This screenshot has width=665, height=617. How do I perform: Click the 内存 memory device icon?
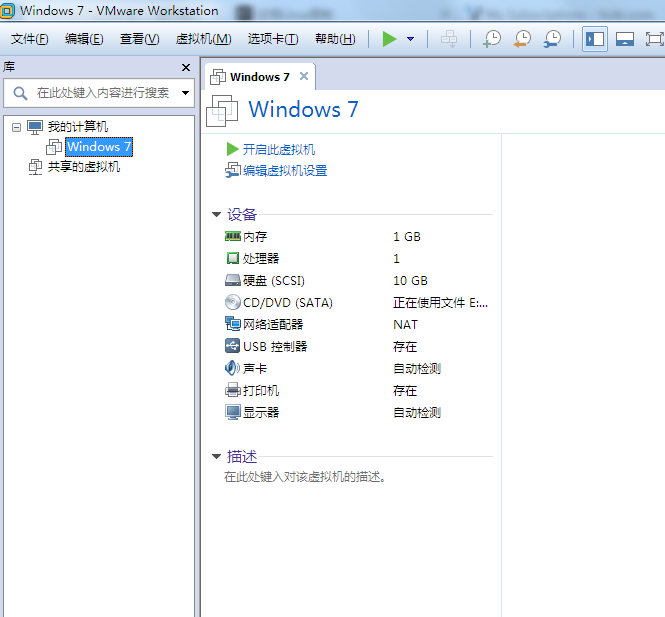[x=233, y=236]
